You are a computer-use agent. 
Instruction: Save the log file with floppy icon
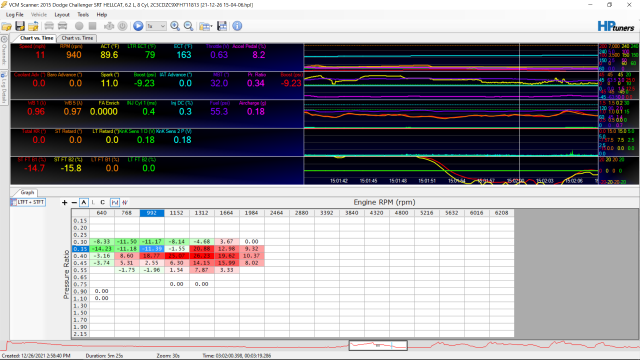pyautogui.click(x=20, y=26)
